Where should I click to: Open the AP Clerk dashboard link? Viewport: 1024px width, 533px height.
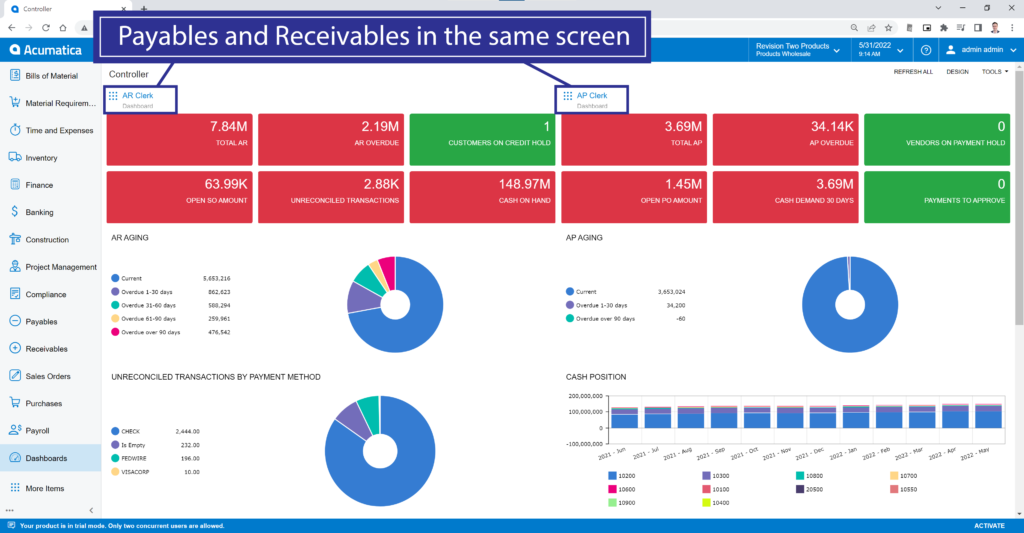point(592,95)
